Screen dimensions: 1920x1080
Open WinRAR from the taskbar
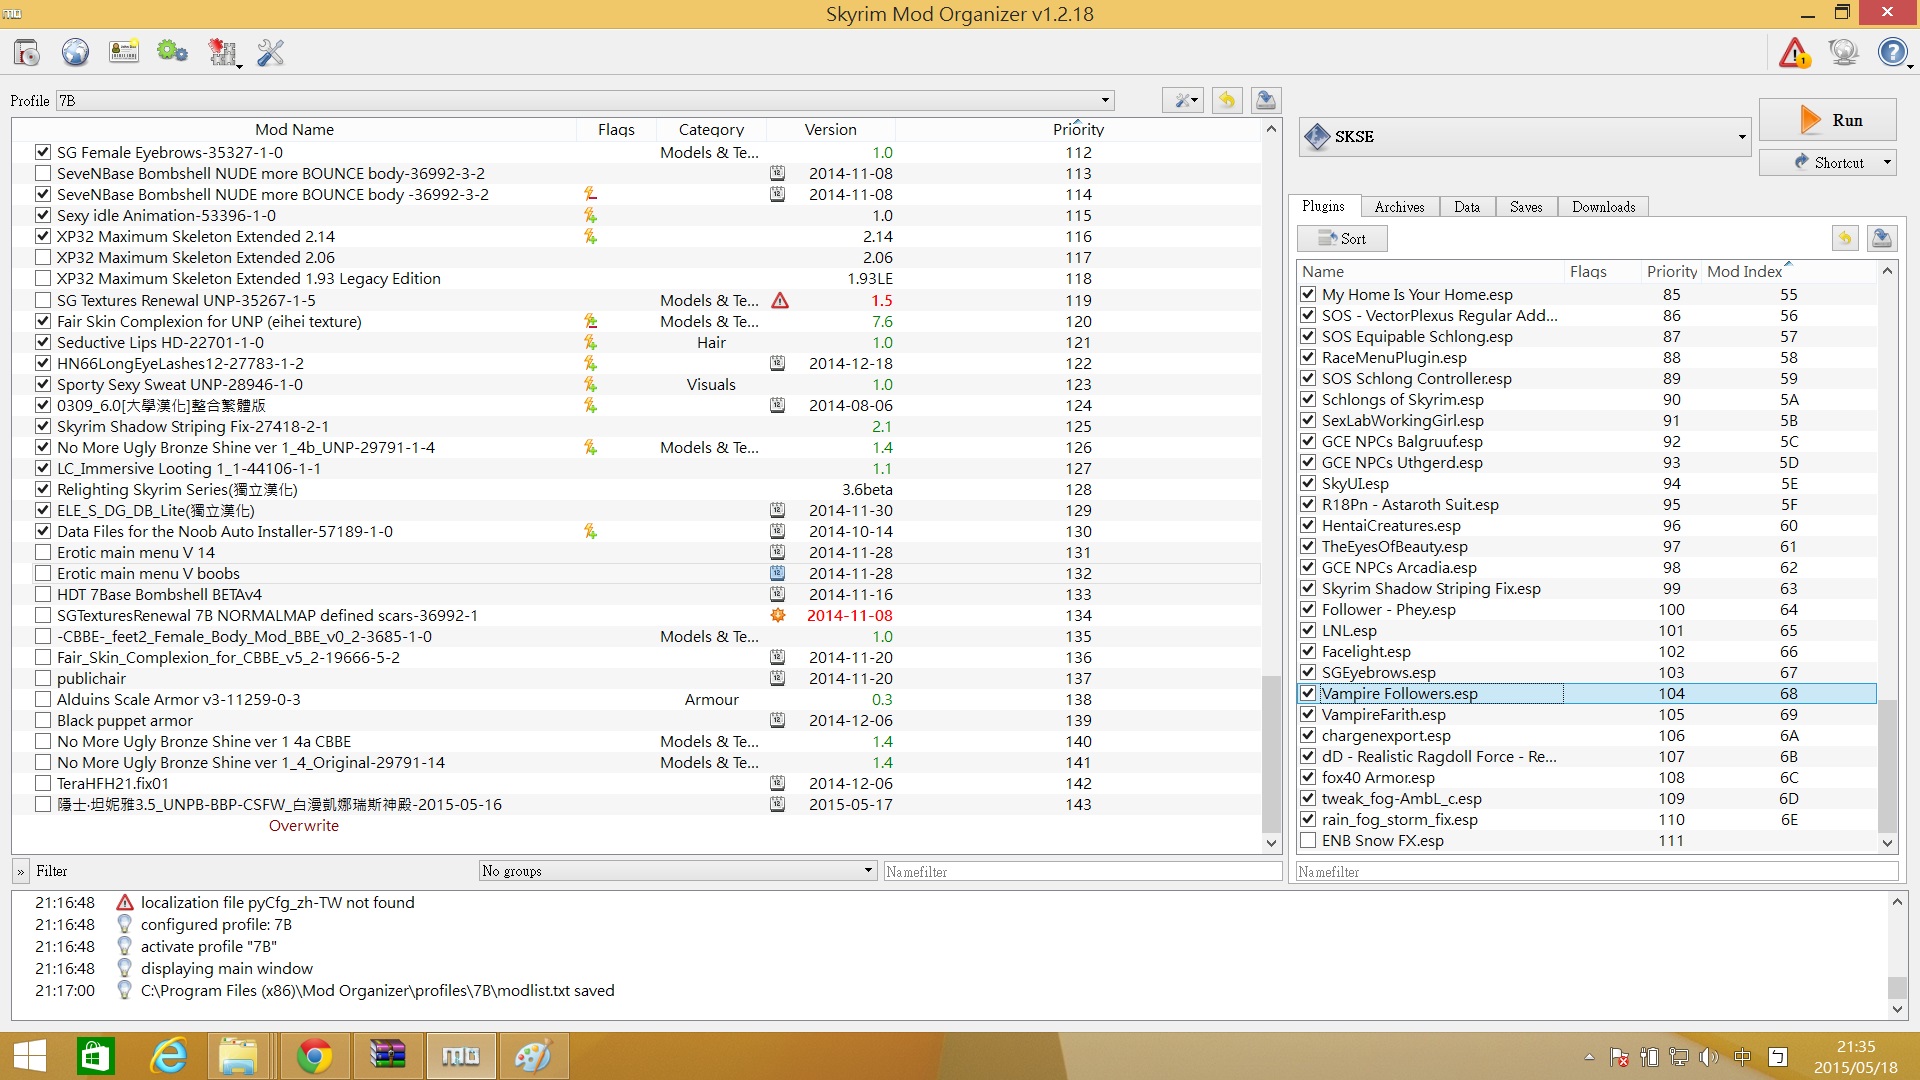pyautogui.click(x=387, y=1056)
